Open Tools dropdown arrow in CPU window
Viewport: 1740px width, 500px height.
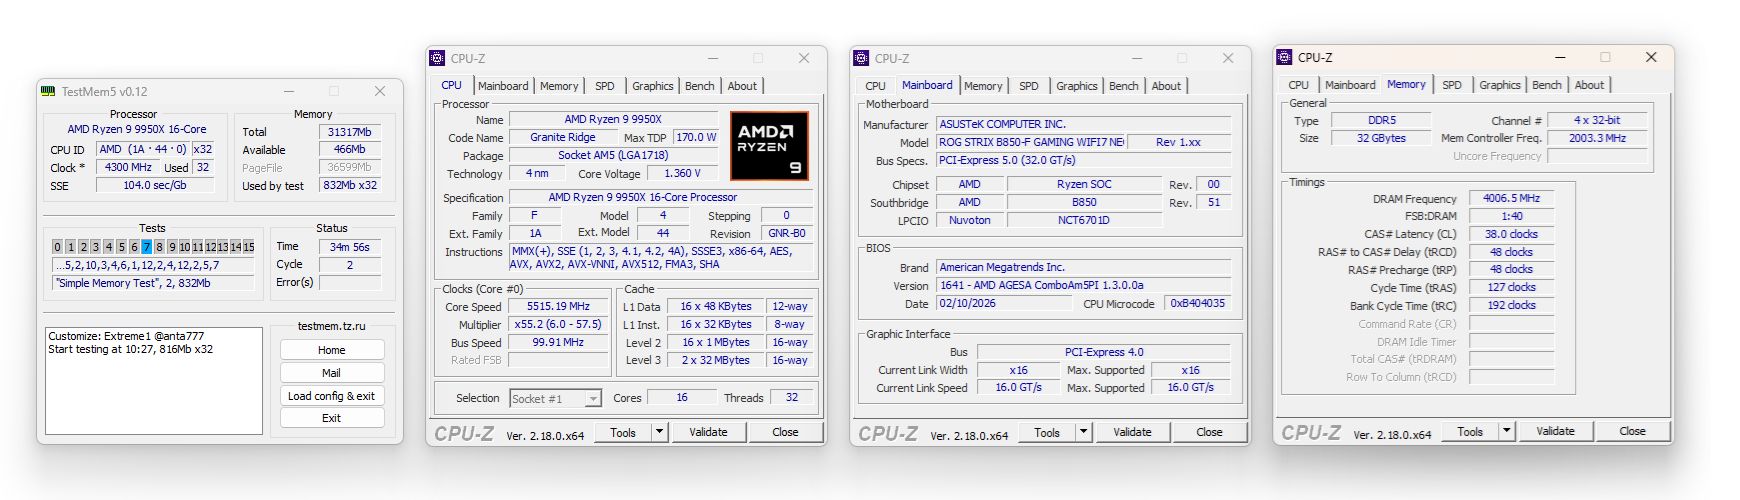(659, 432)
